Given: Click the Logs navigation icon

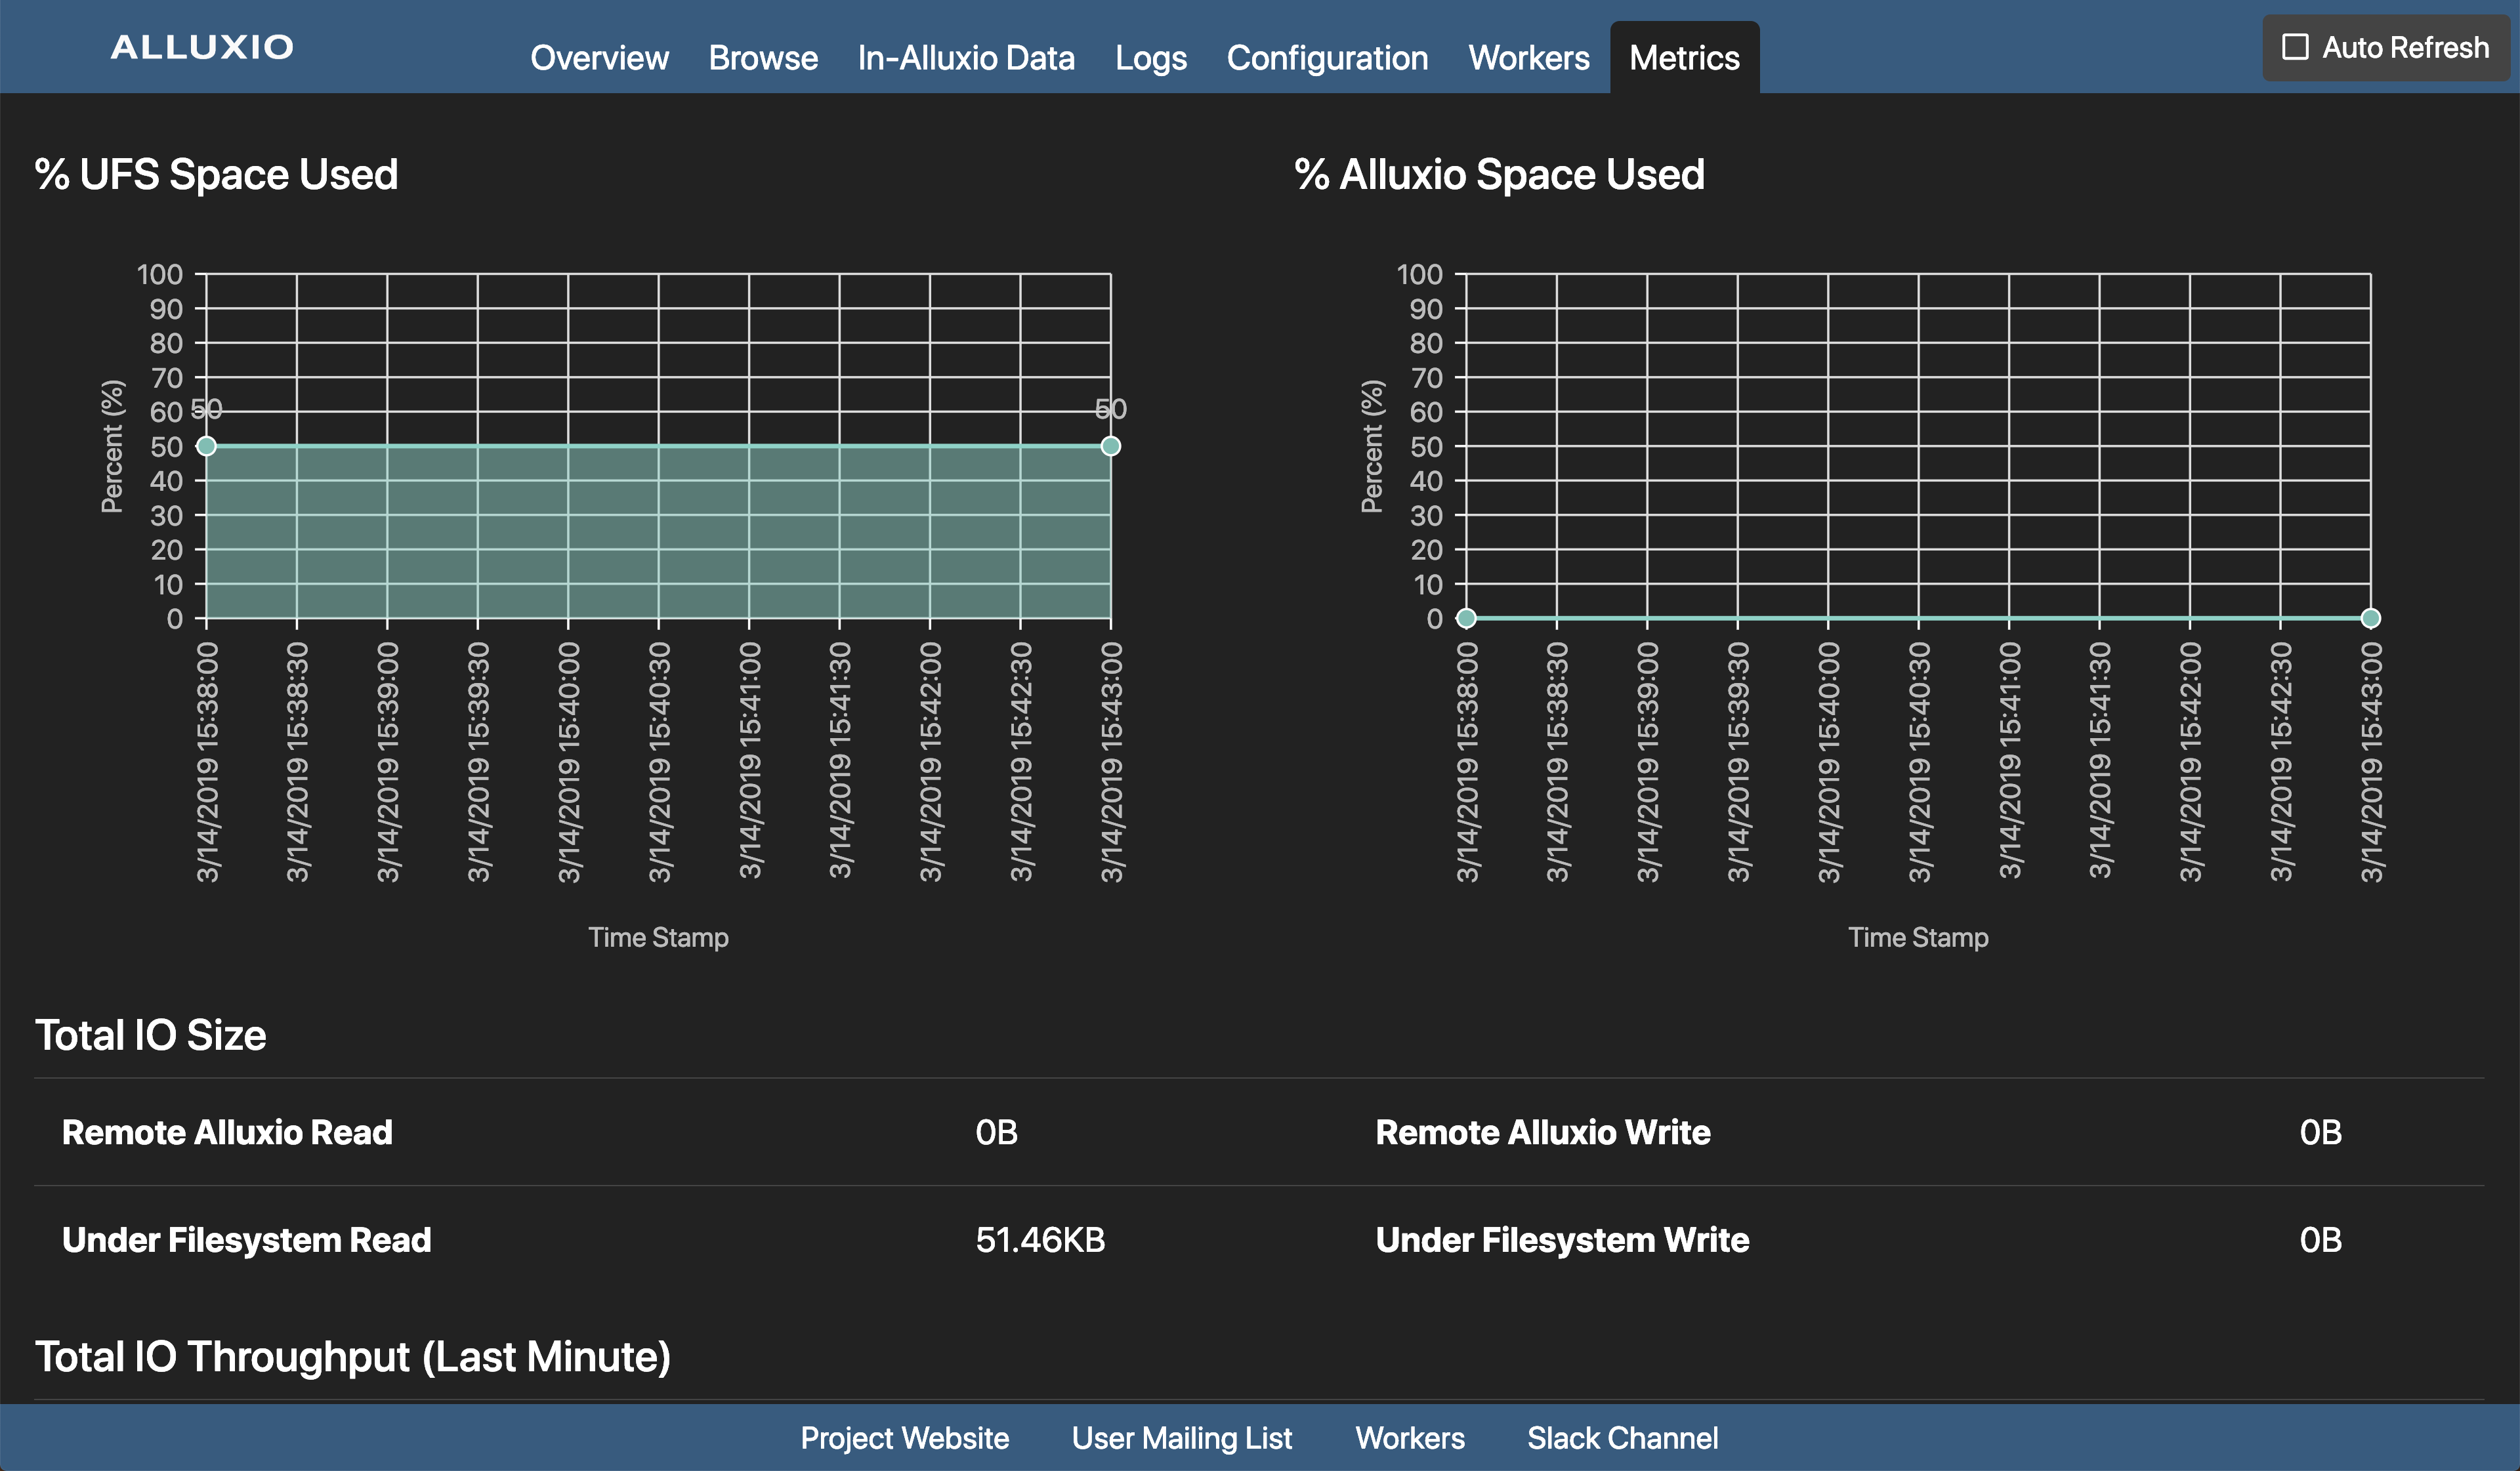Looking at the screenshot, I should tap(1149, 54).
